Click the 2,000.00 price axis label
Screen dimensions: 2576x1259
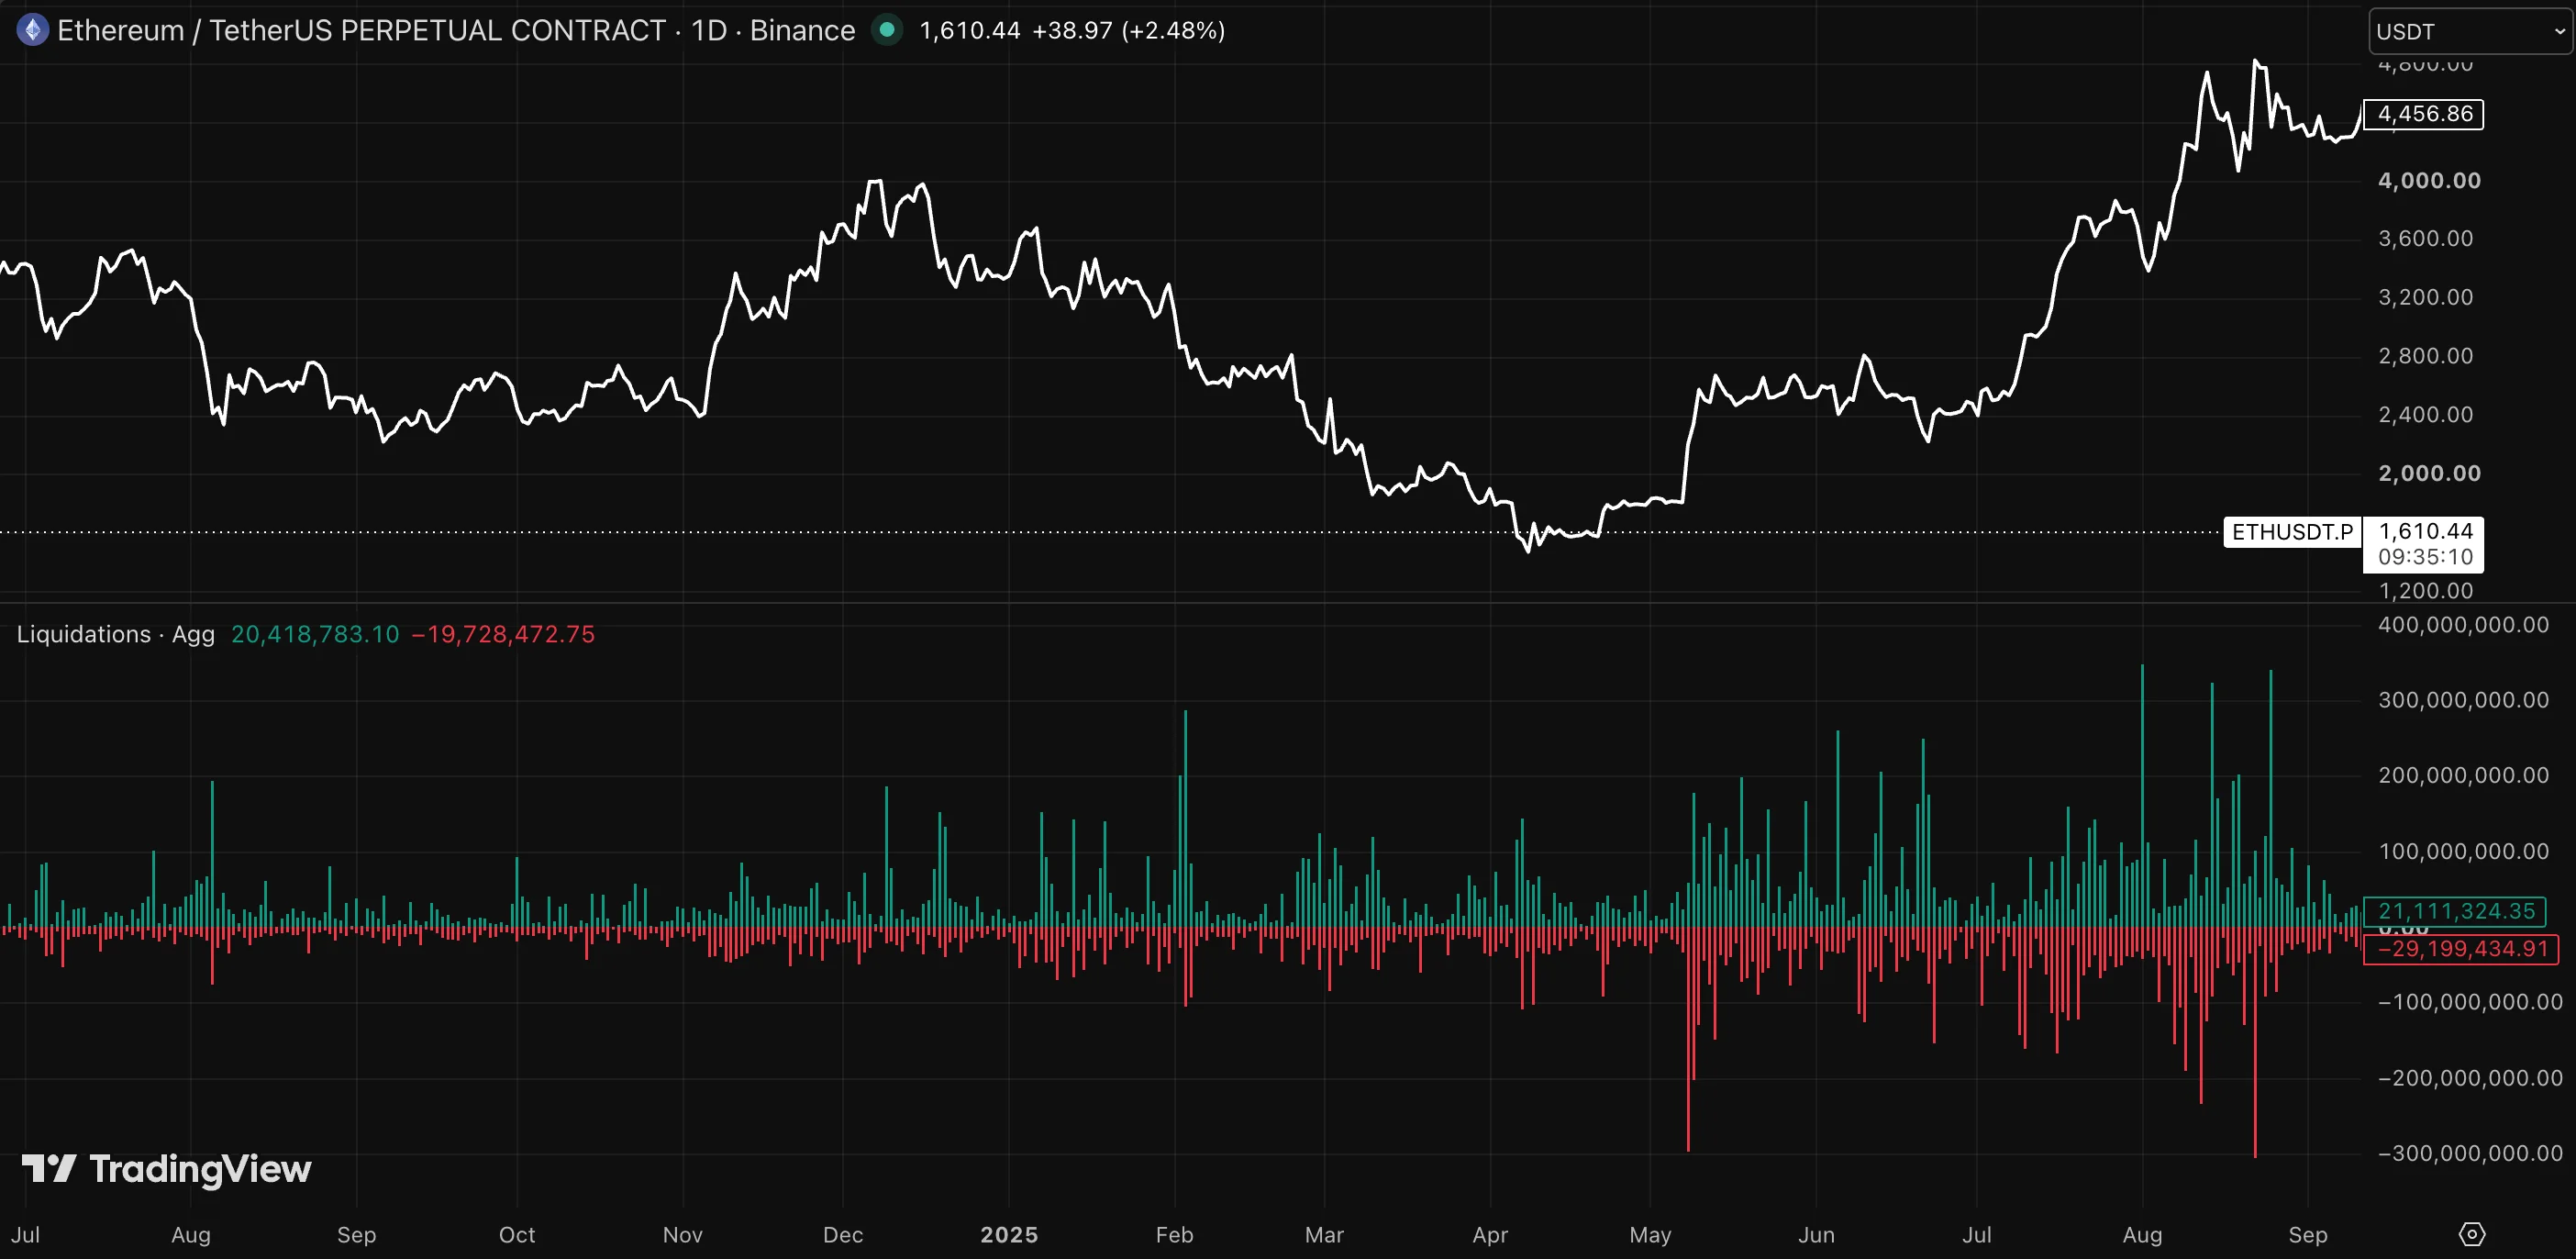click(x=2429, y=473)
